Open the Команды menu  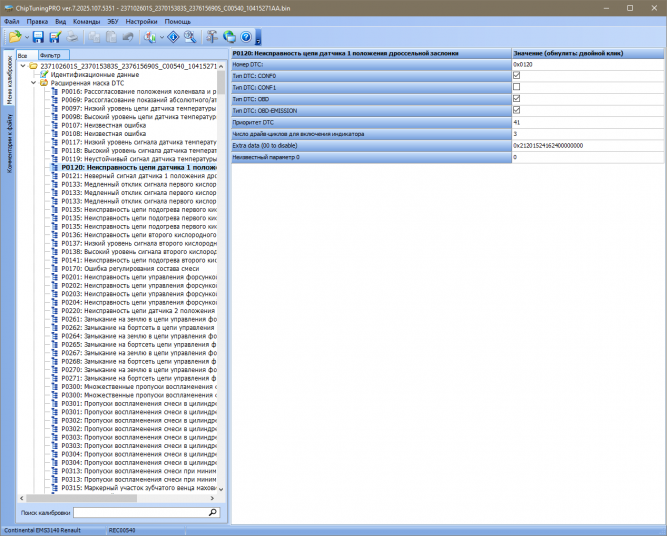[86, 21]
